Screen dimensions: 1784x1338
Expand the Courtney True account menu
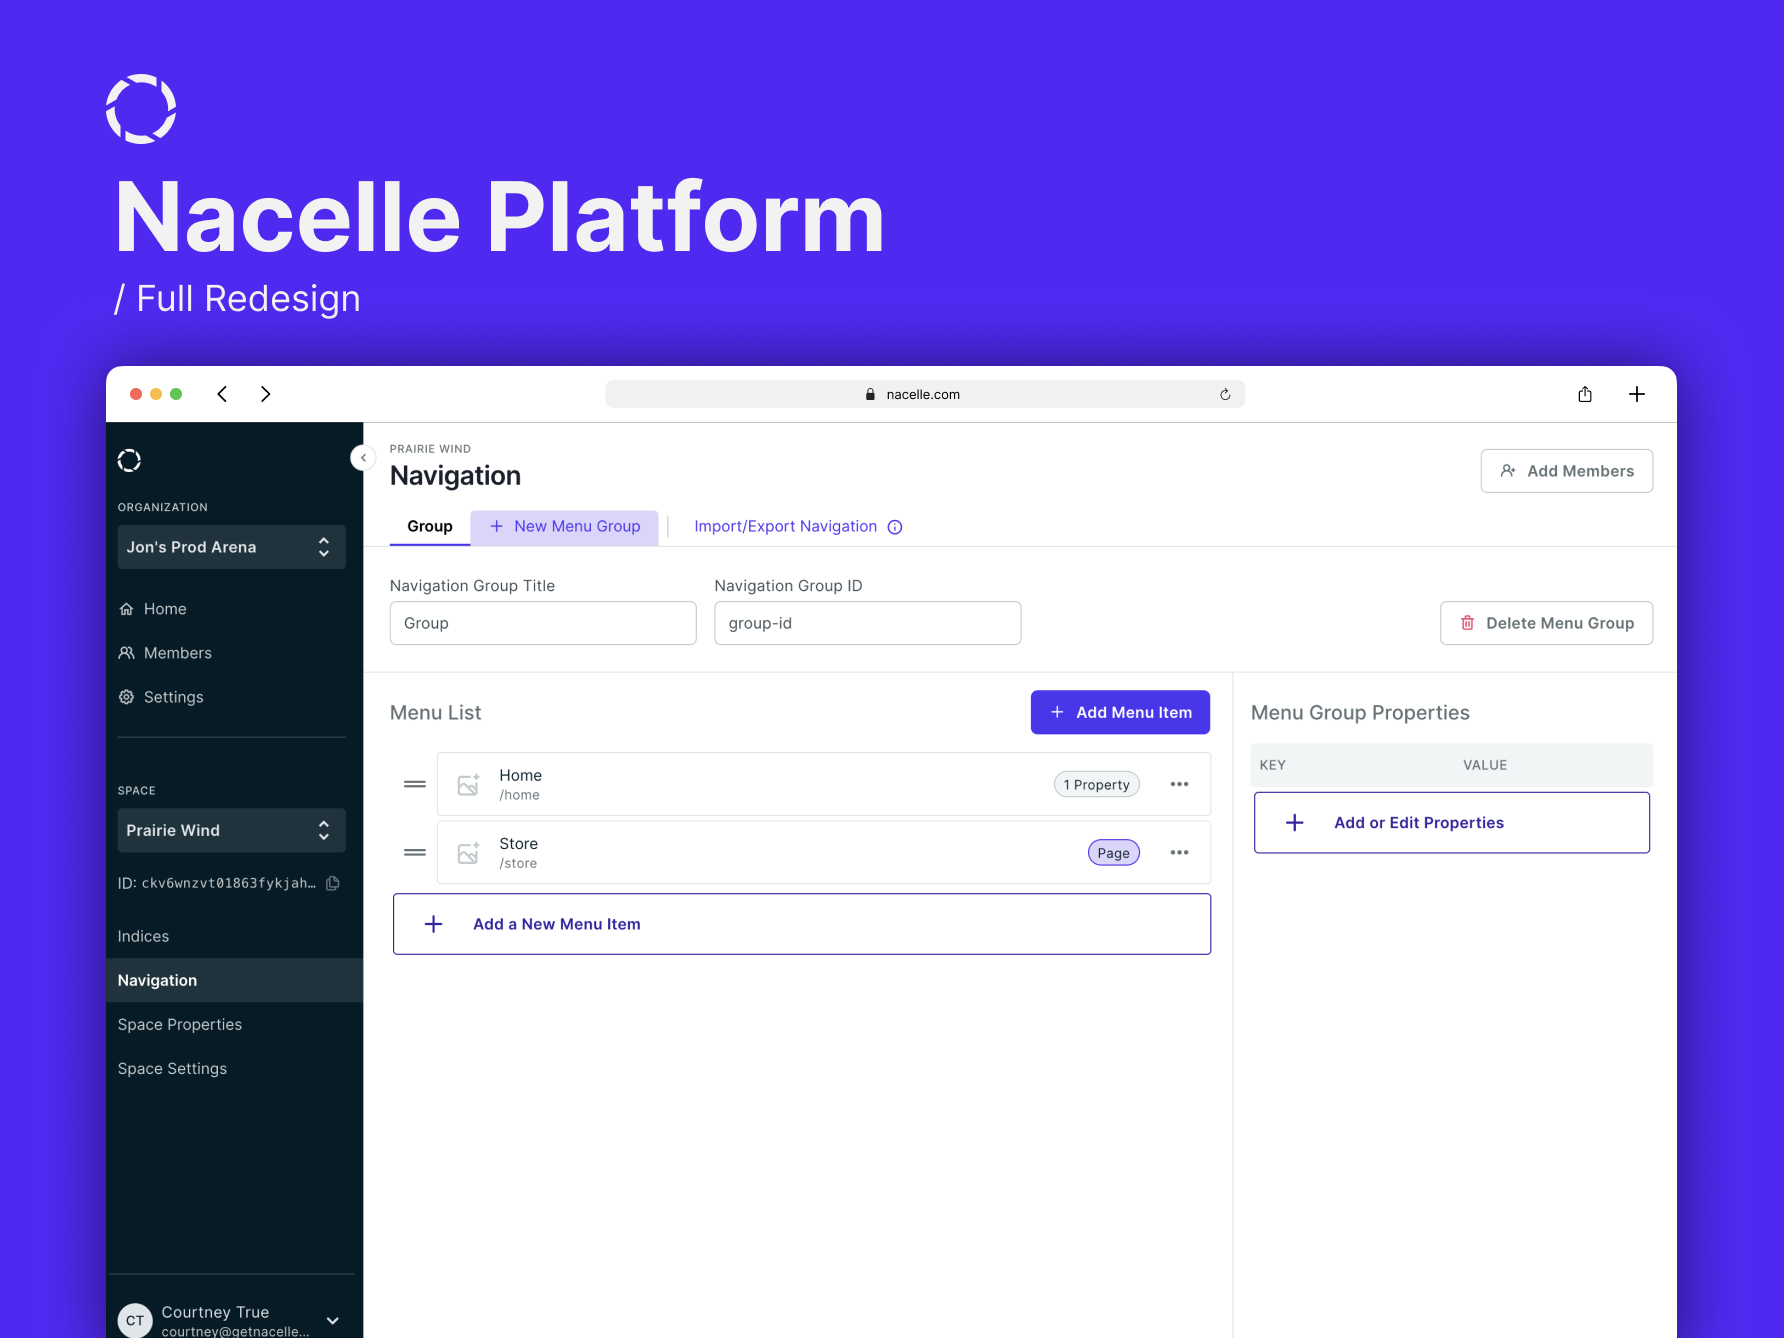tap(333, 1320)
